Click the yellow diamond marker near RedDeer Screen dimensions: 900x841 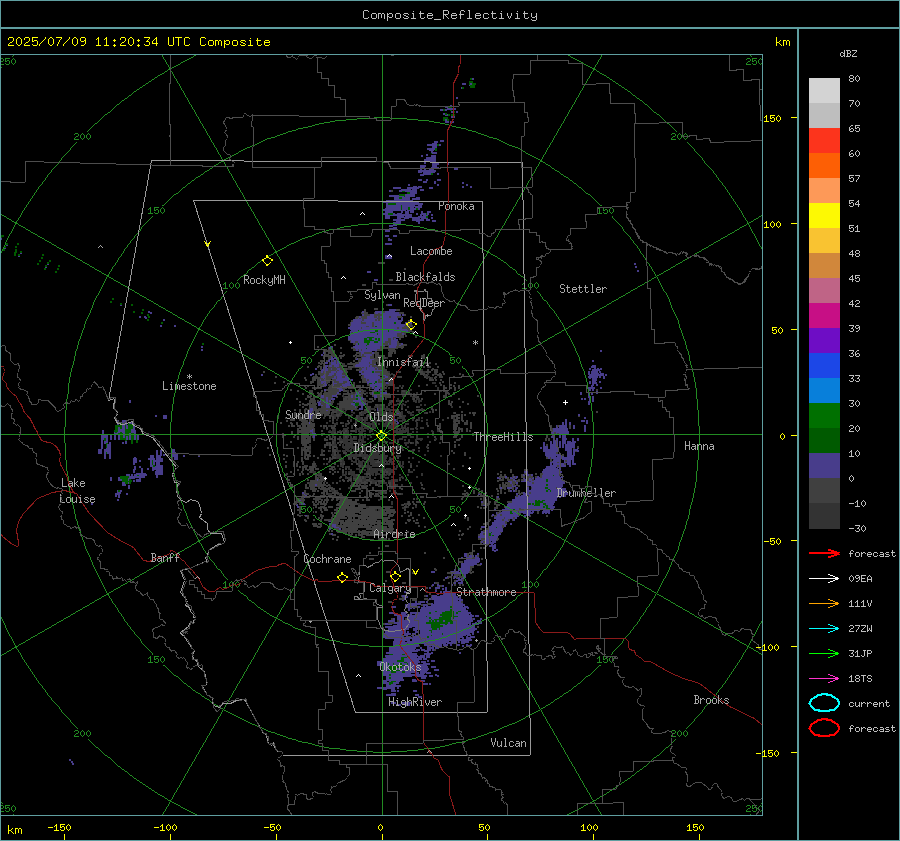click(x=411, y=325)
